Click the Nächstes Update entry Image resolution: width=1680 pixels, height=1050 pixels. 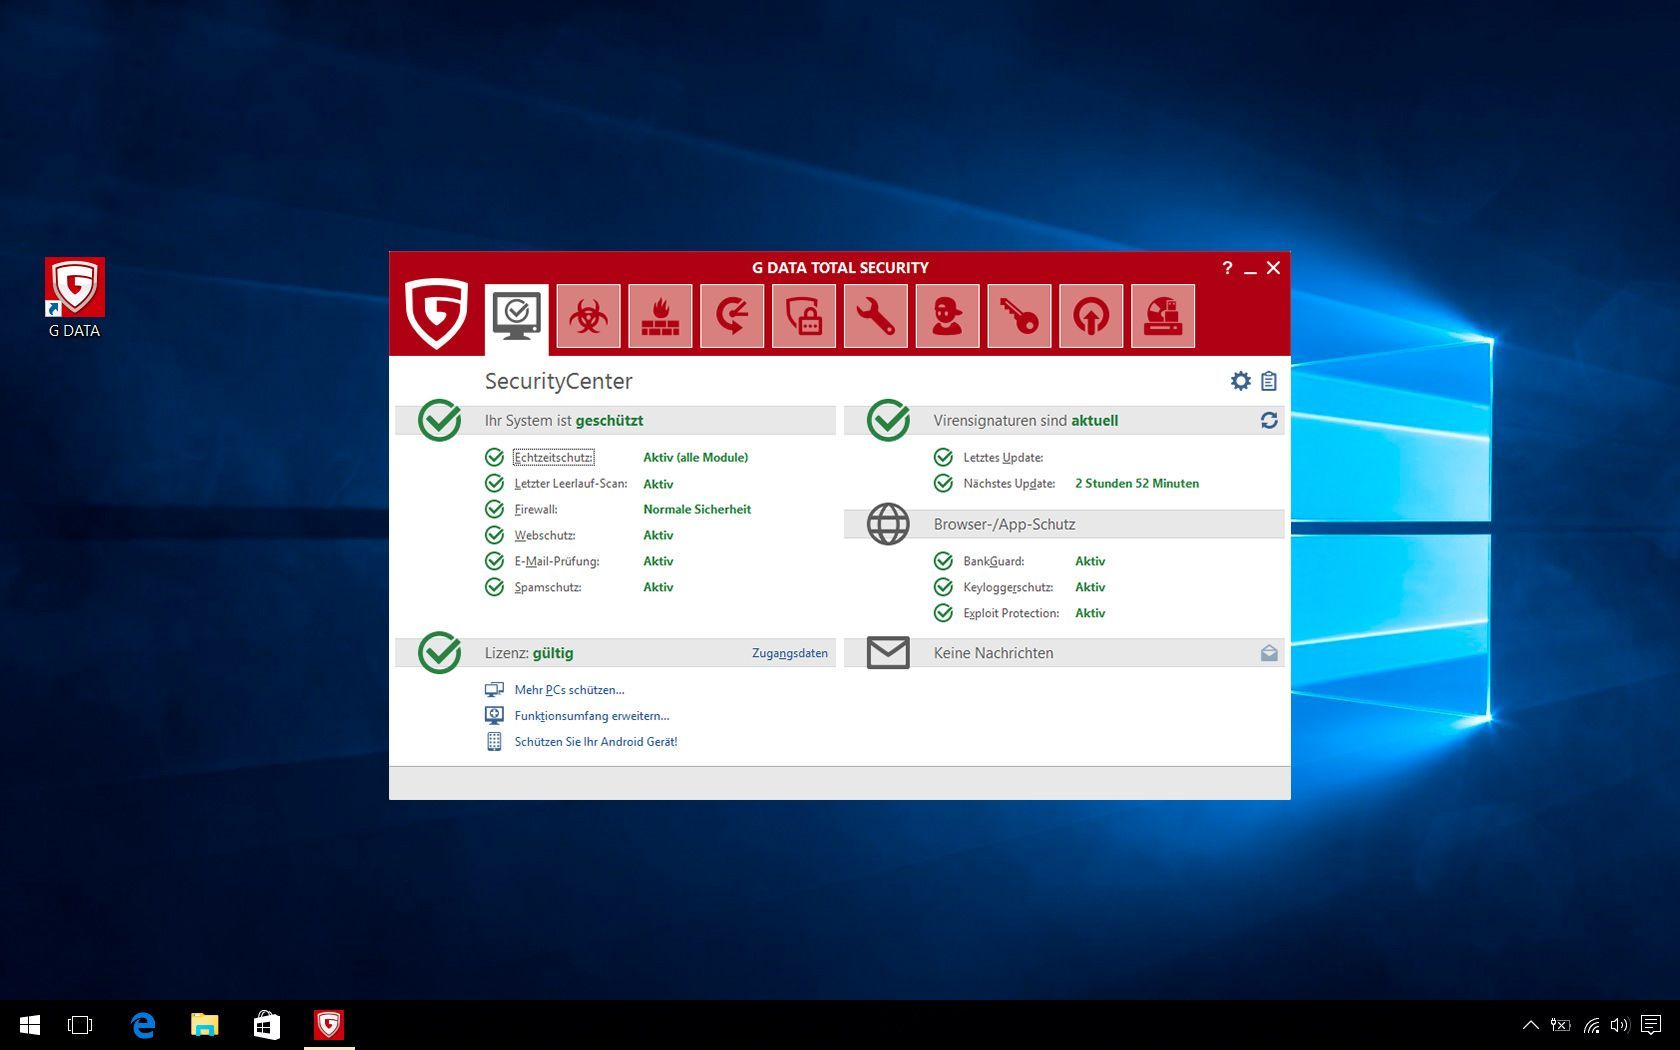tap(1009, 484)
